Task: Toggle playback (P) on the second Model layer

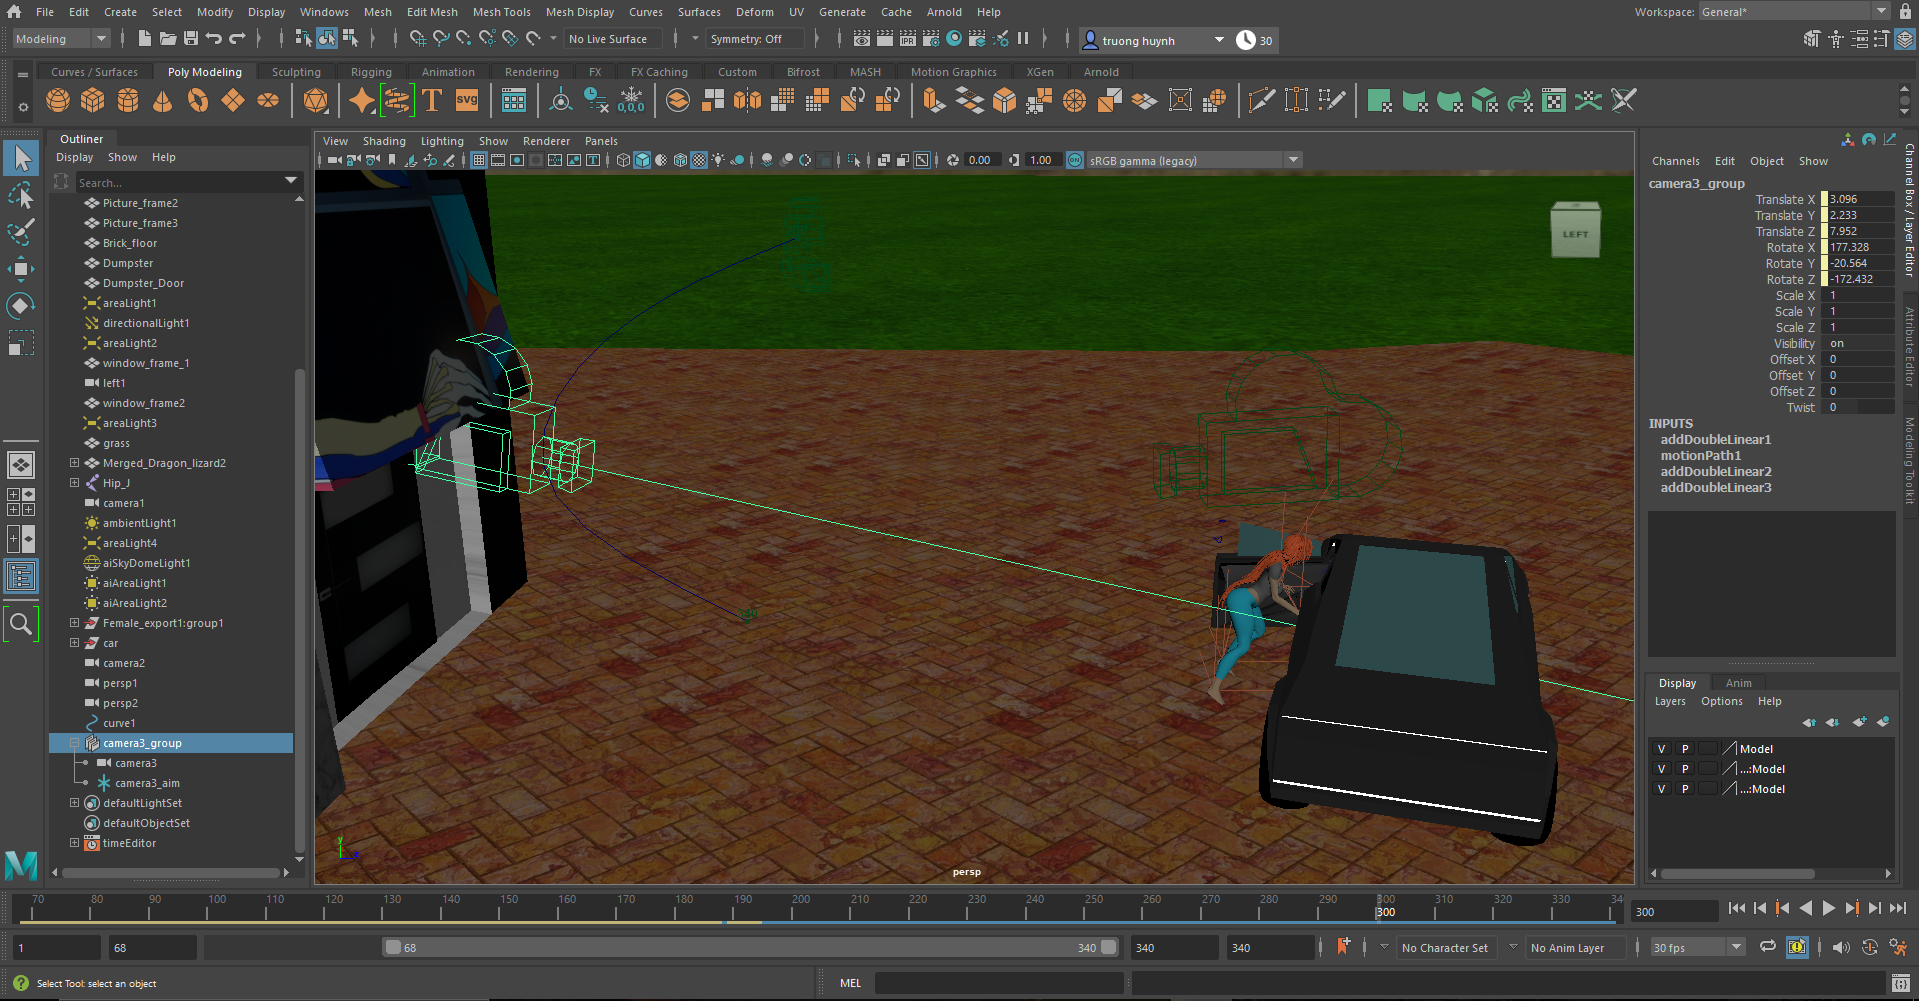Action: pos(1684,768)
